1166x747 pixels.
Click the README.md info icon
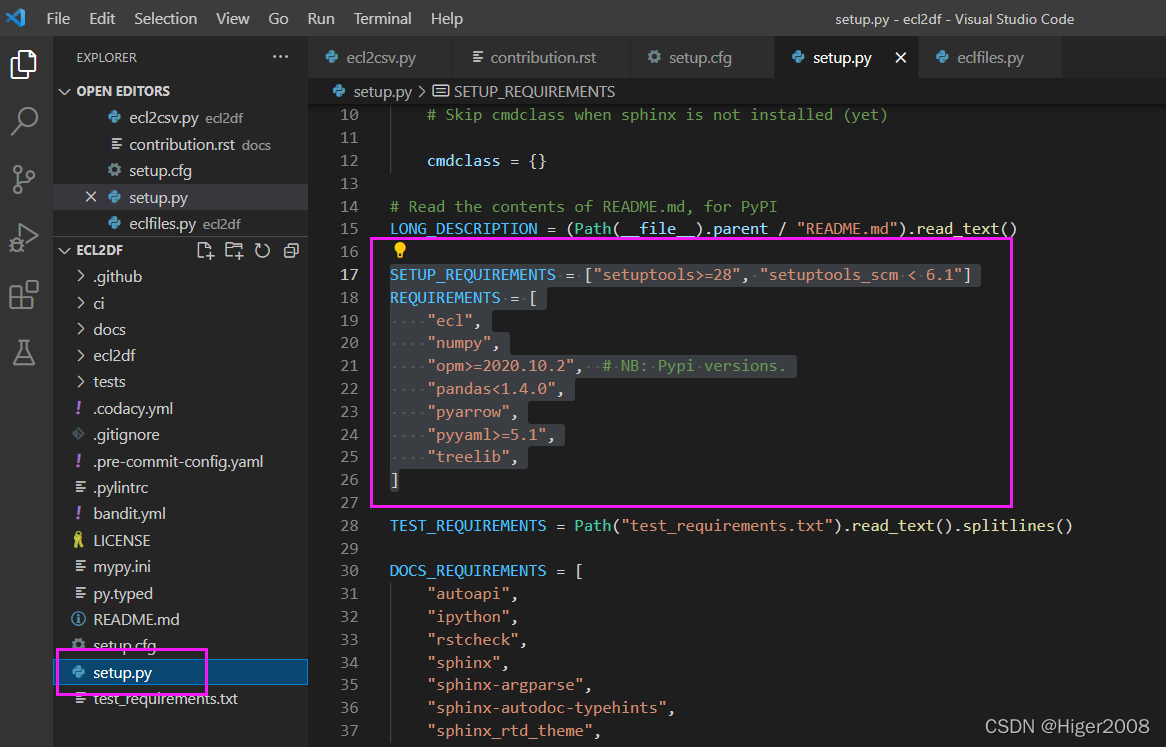[x=78, y=619]
